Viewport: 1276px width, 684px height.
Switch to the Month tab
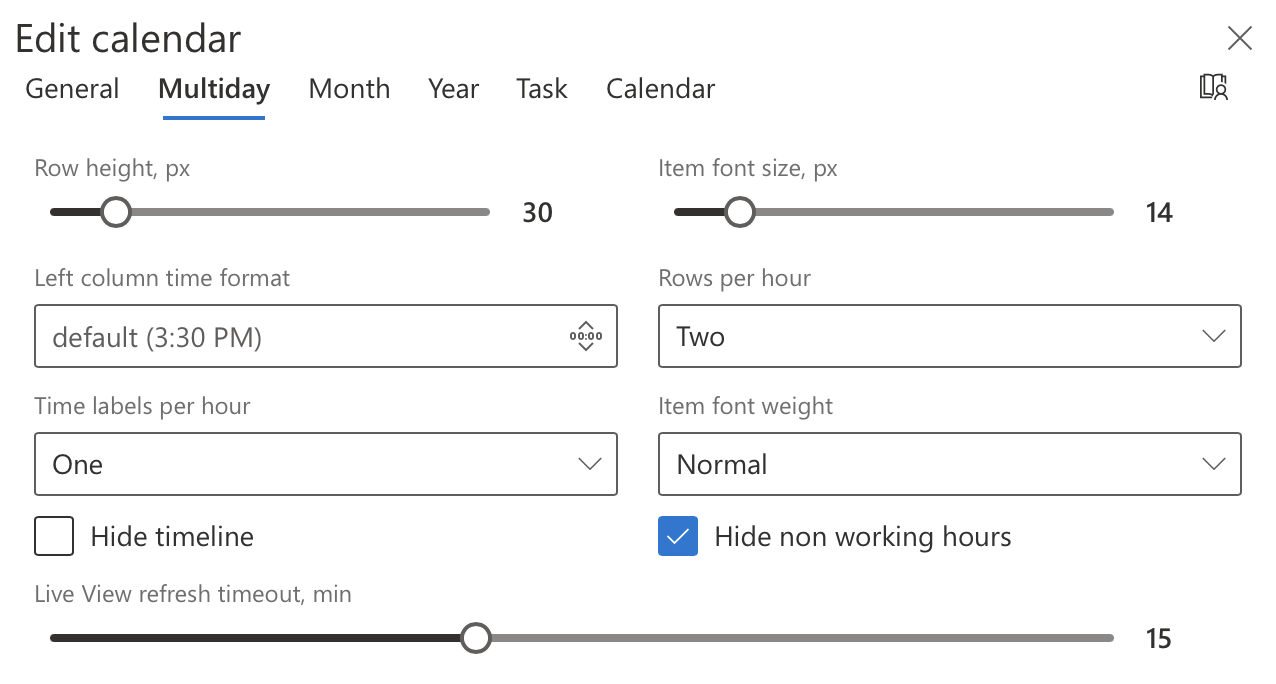[x=349, y=89]
